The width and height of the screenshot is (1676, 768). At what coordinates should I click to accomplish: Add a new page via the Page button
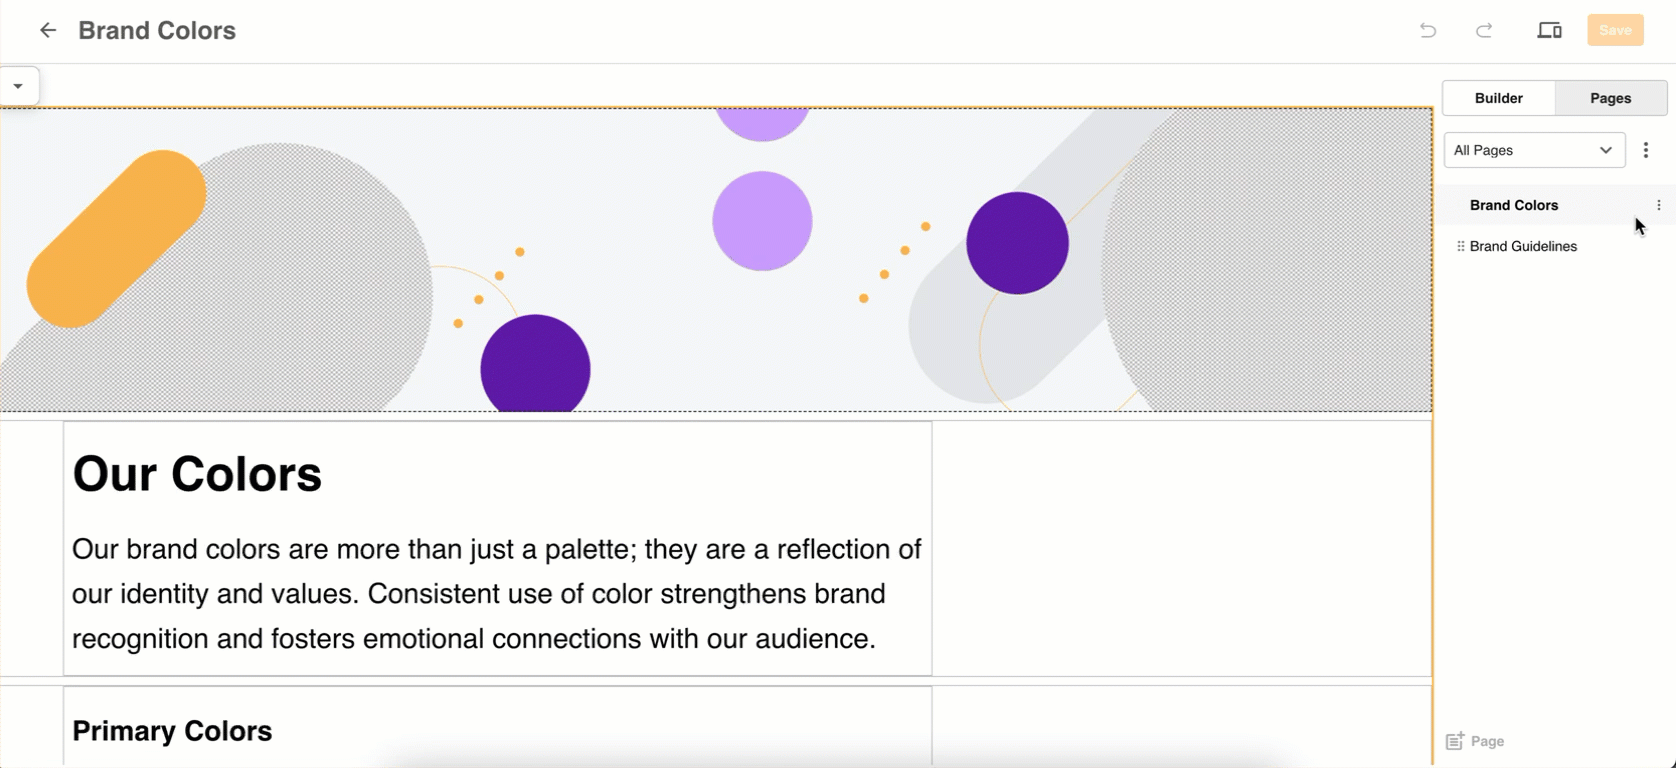(1474, 741)
